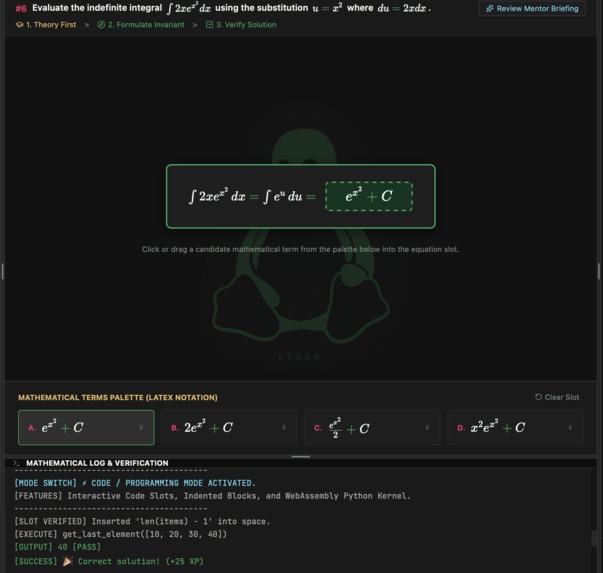
Task: Click the sparkle icon in Review Mentor Briefing
Action: [x=490, y=8]
